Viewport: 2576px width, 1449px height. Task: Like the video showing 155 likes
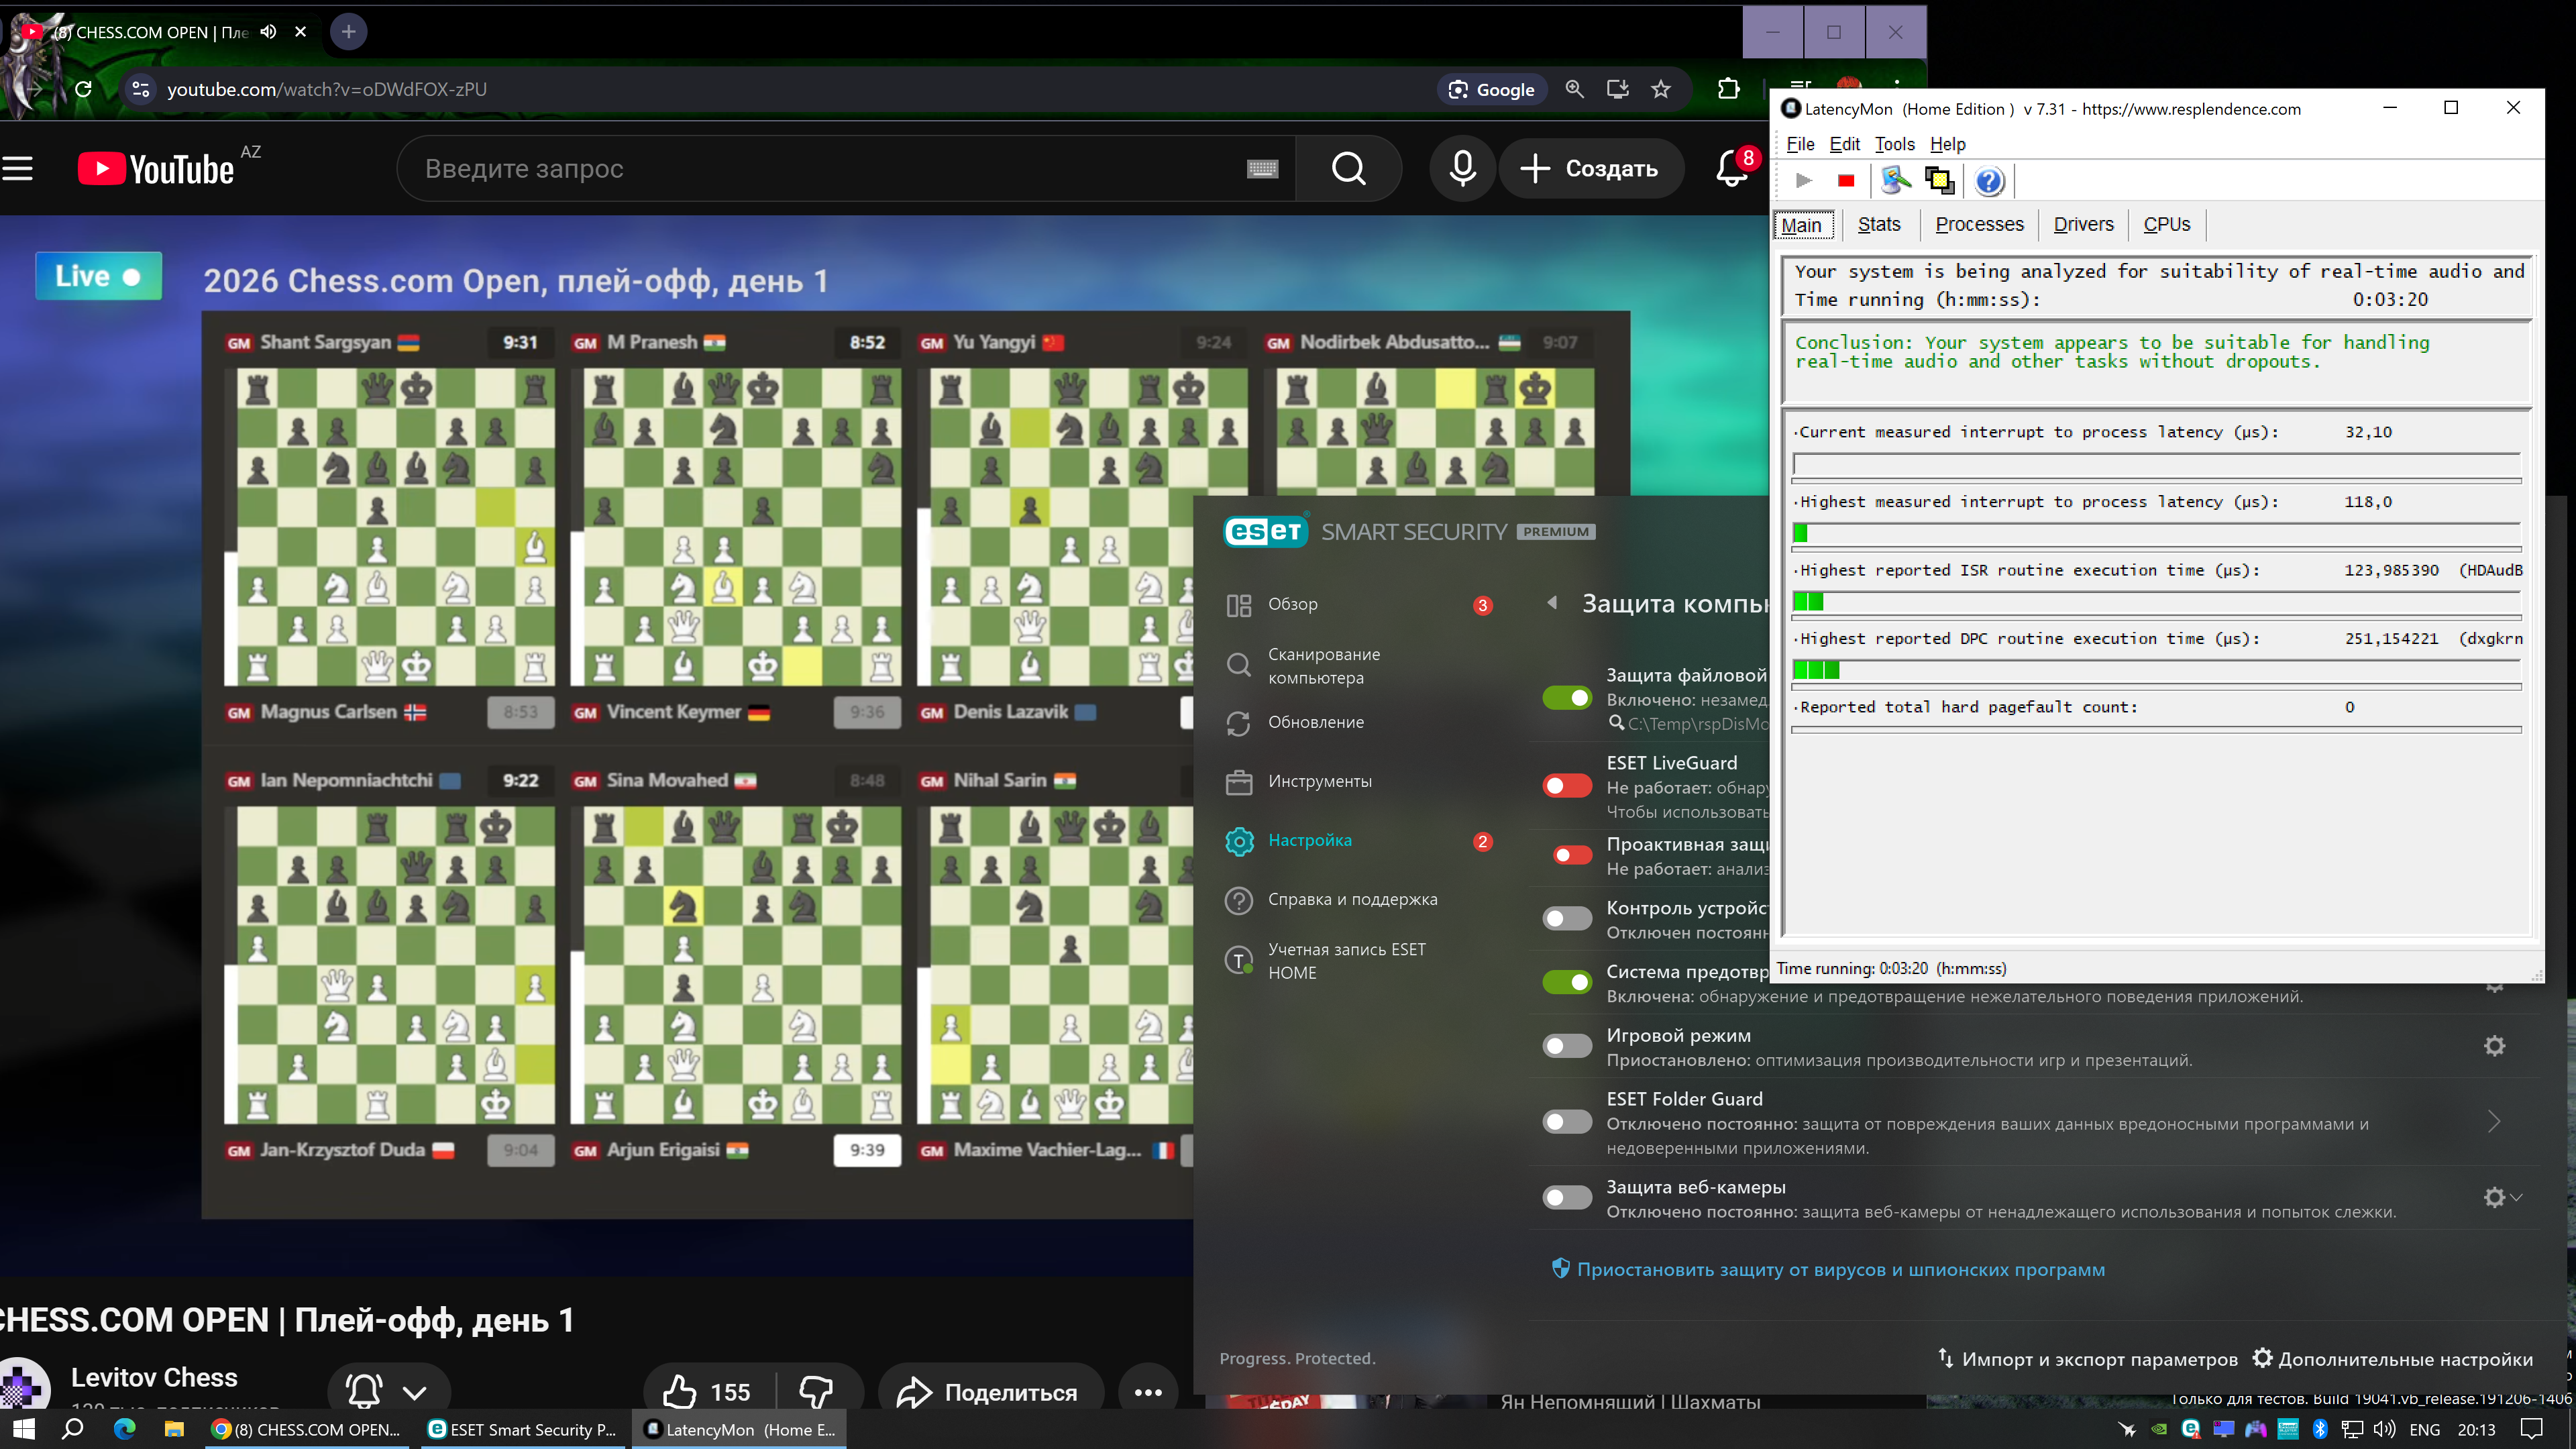pos(708,1392)
